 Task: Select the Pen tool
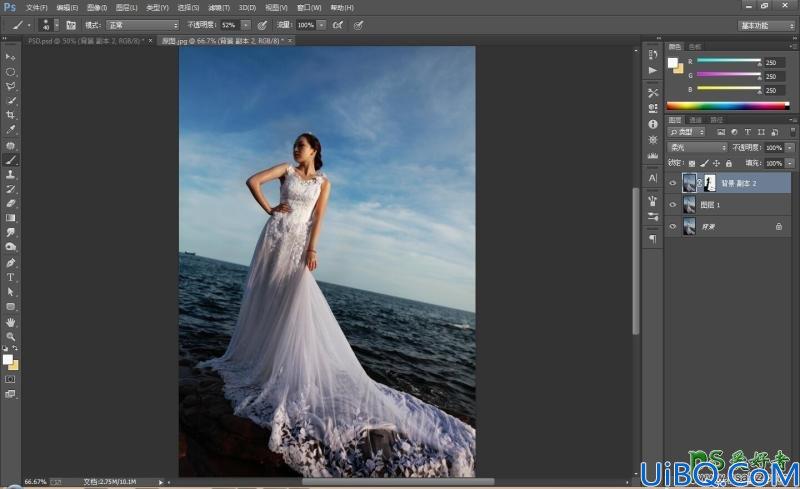point(10,263)
